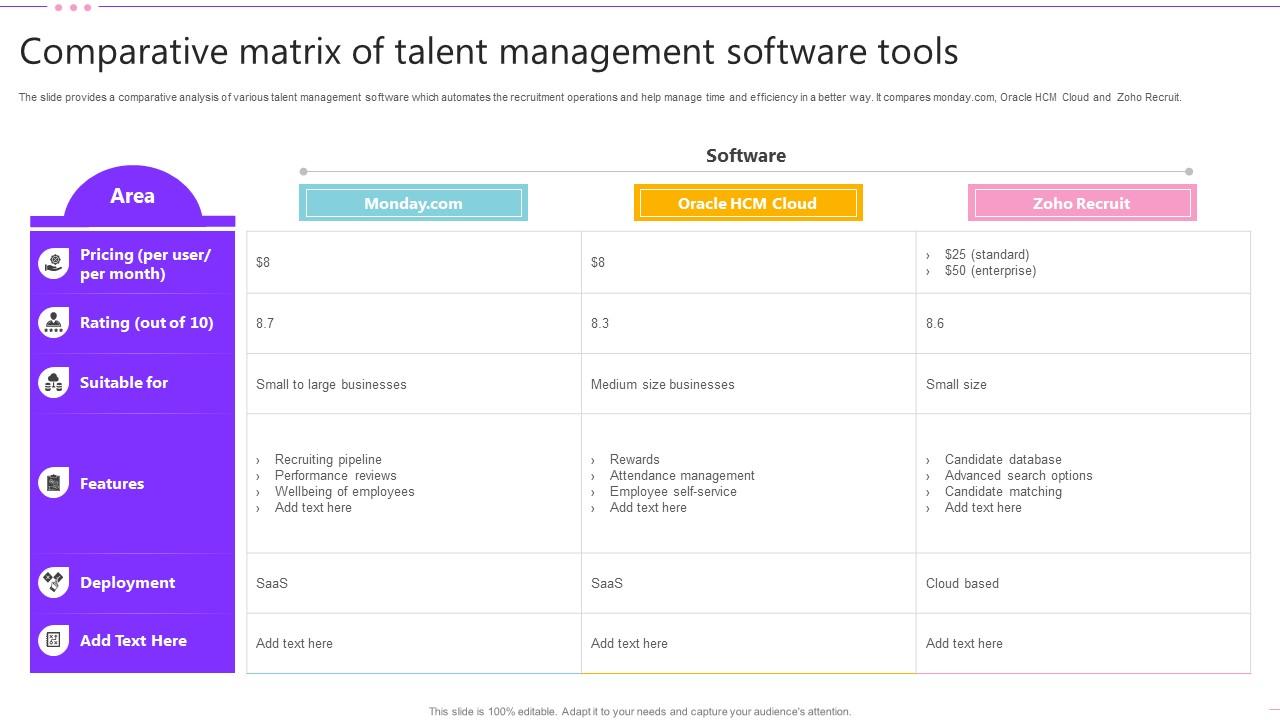
Task: Select the Deployment hand icon
Action: 53,582
